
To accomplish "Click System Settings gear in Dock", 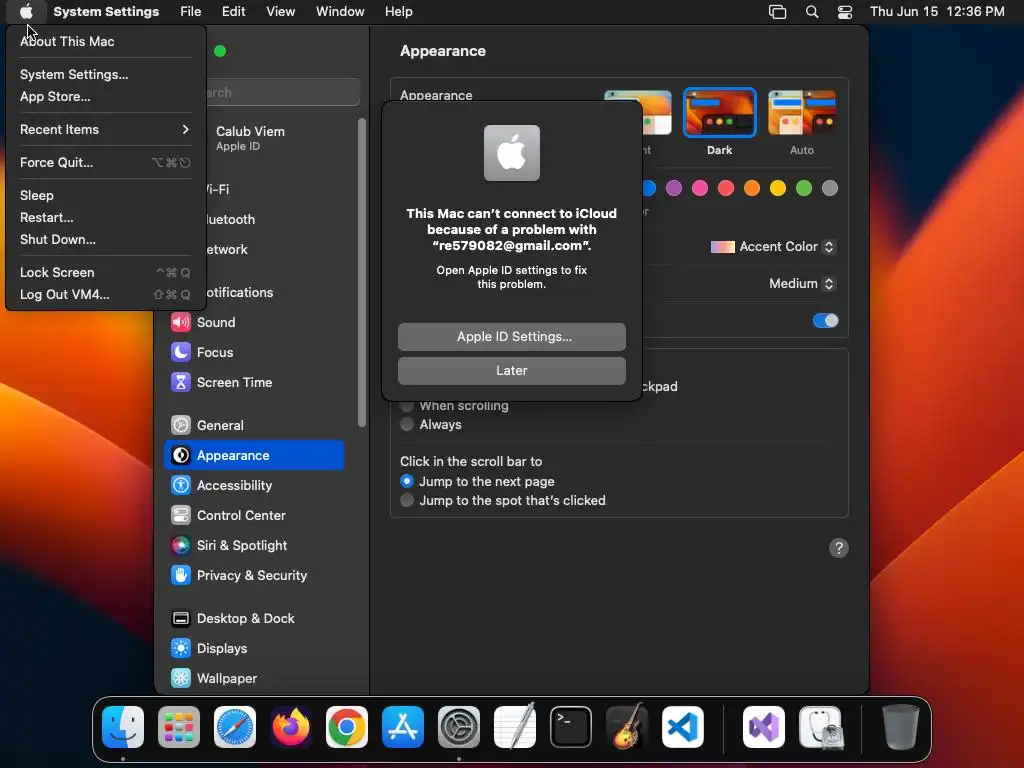I will pos(458,727).
